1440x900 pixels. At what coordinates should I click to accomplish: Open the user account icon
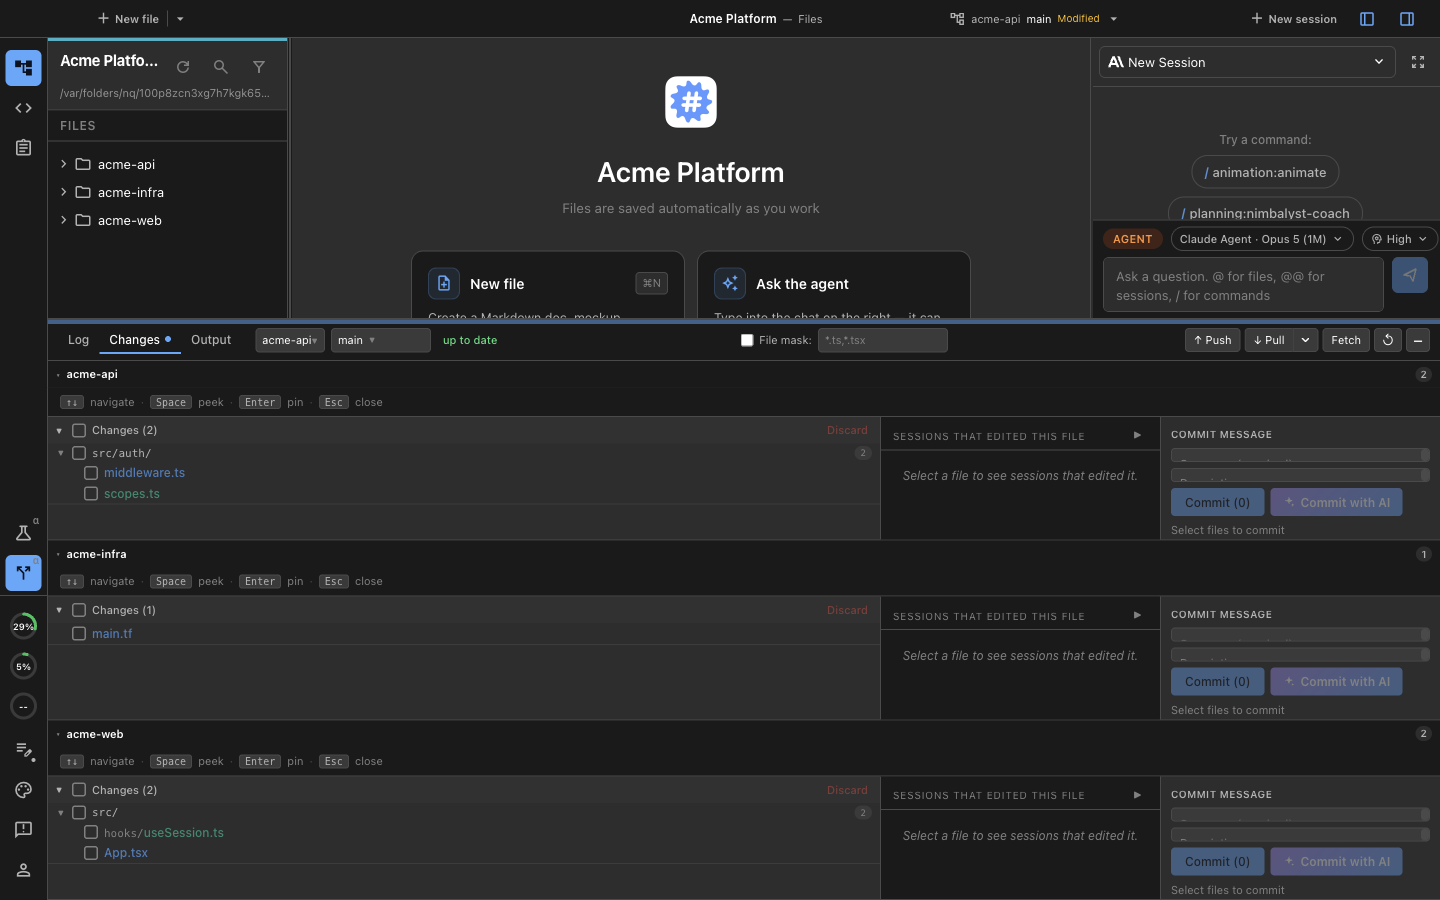click(x=23, y=870)
